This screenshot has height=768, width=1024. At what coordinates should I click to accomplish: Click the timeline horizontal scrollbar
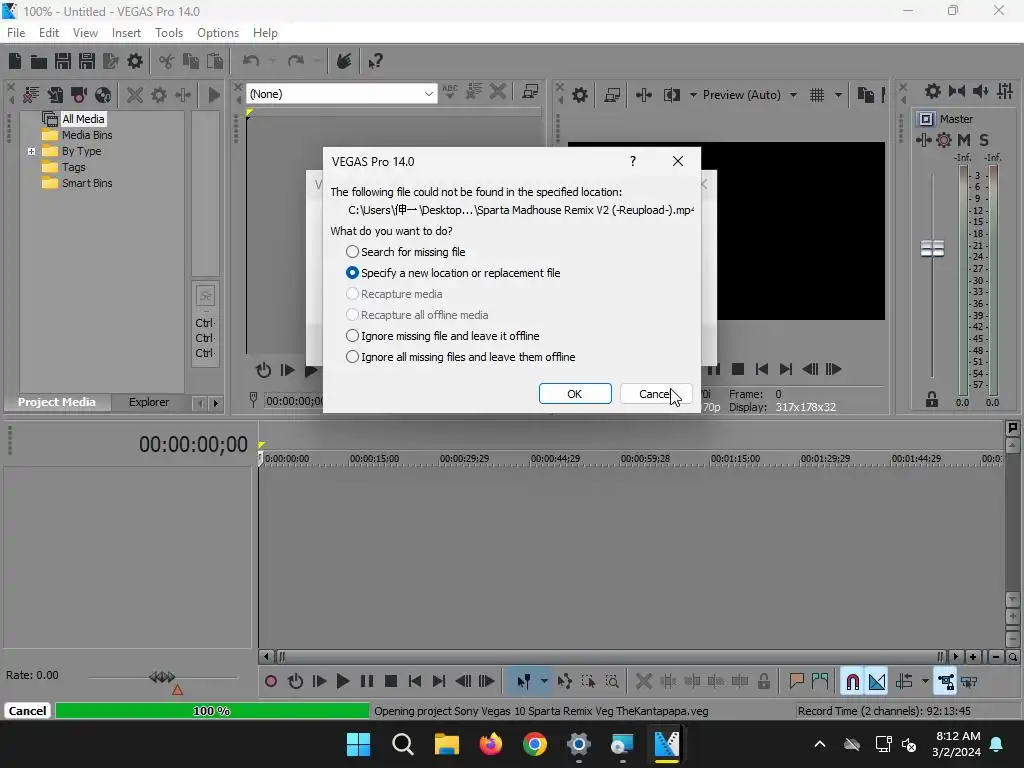[609, 657]
